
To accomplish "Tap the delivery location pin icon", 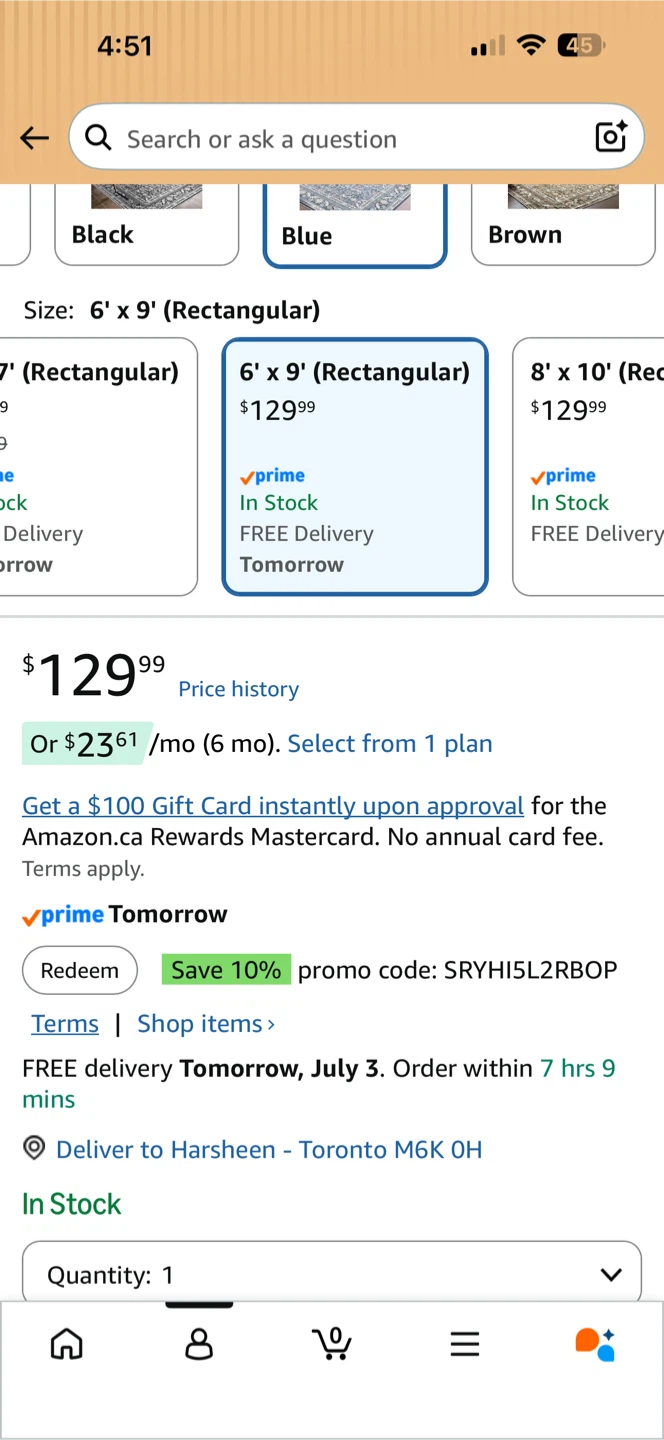I will click(x=34, y=1148).
